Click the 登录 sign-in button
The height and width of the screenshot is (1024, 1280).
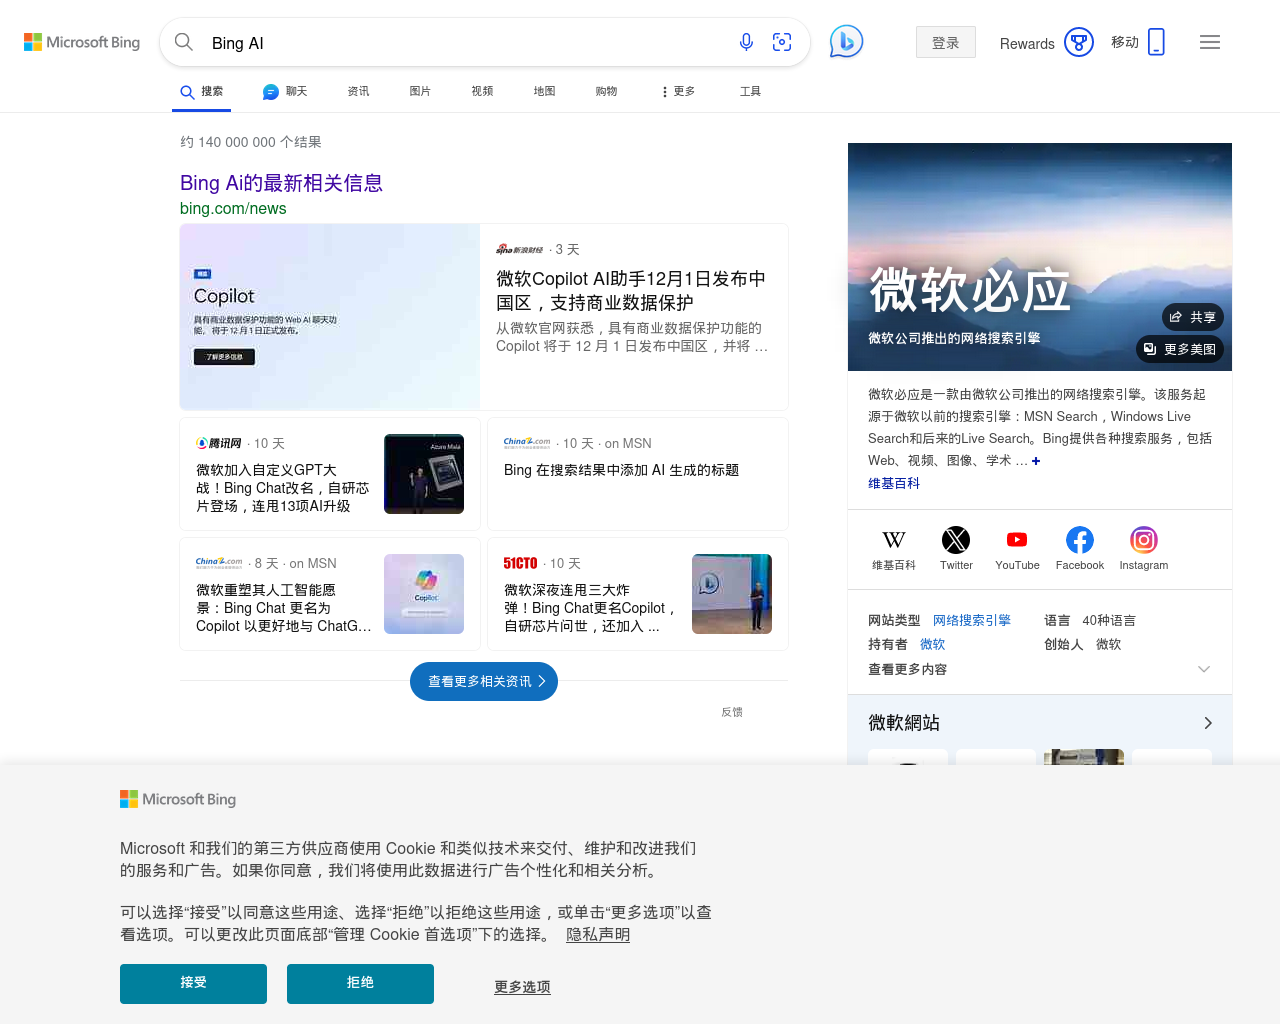[946, 42]
